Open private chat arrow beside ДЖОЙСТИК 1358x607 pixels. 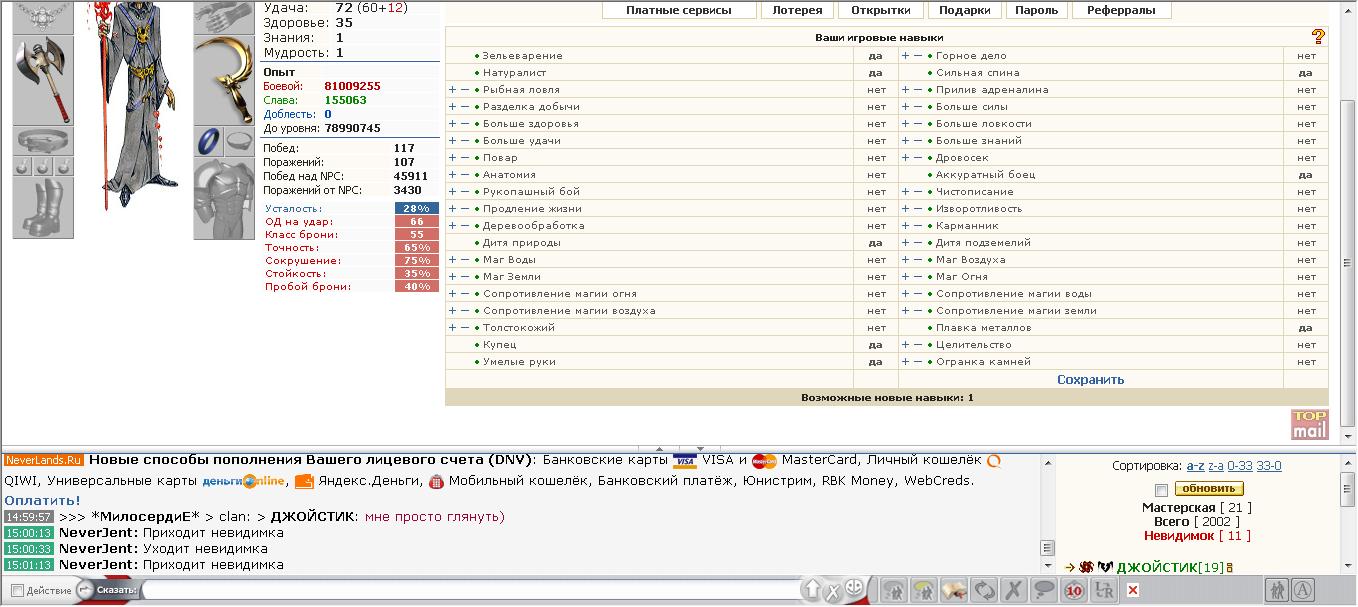1069,567
